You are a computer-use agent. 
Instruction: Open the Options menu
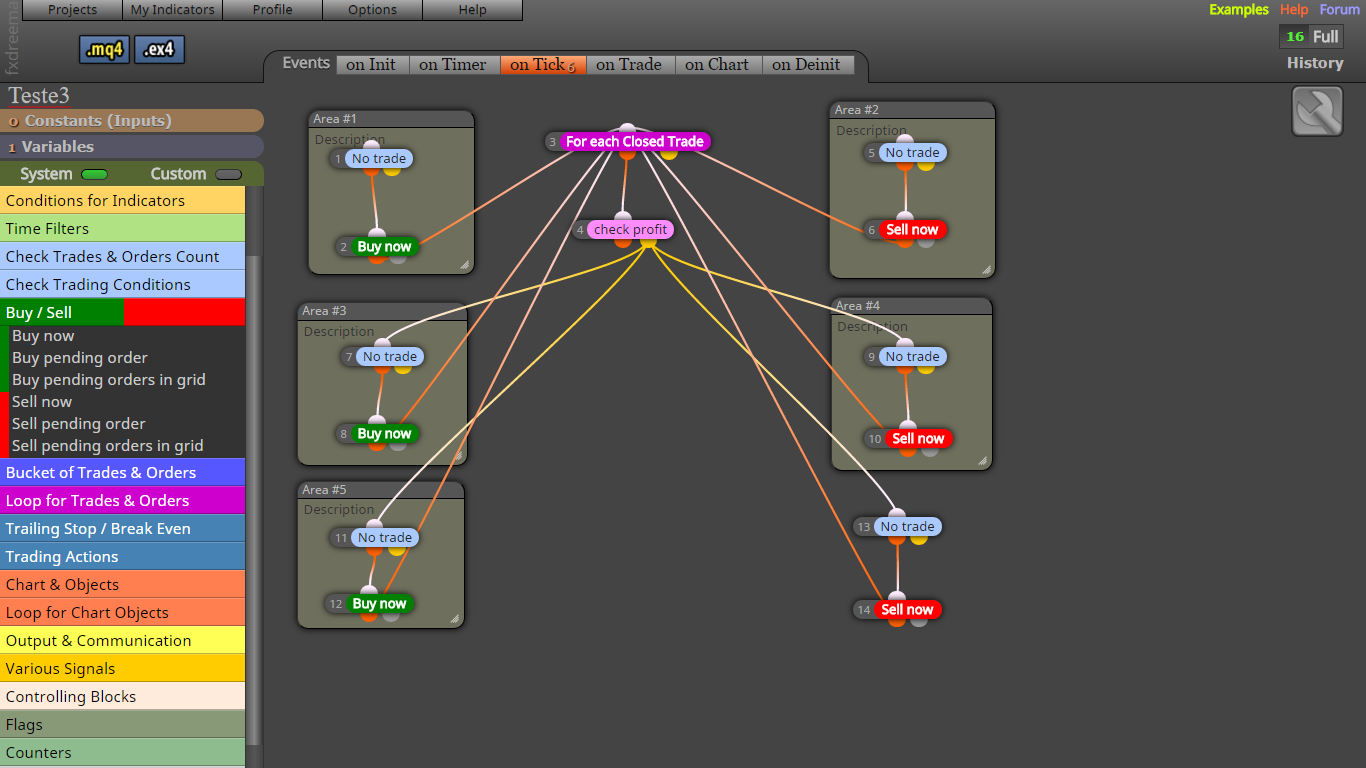(372, 10)
